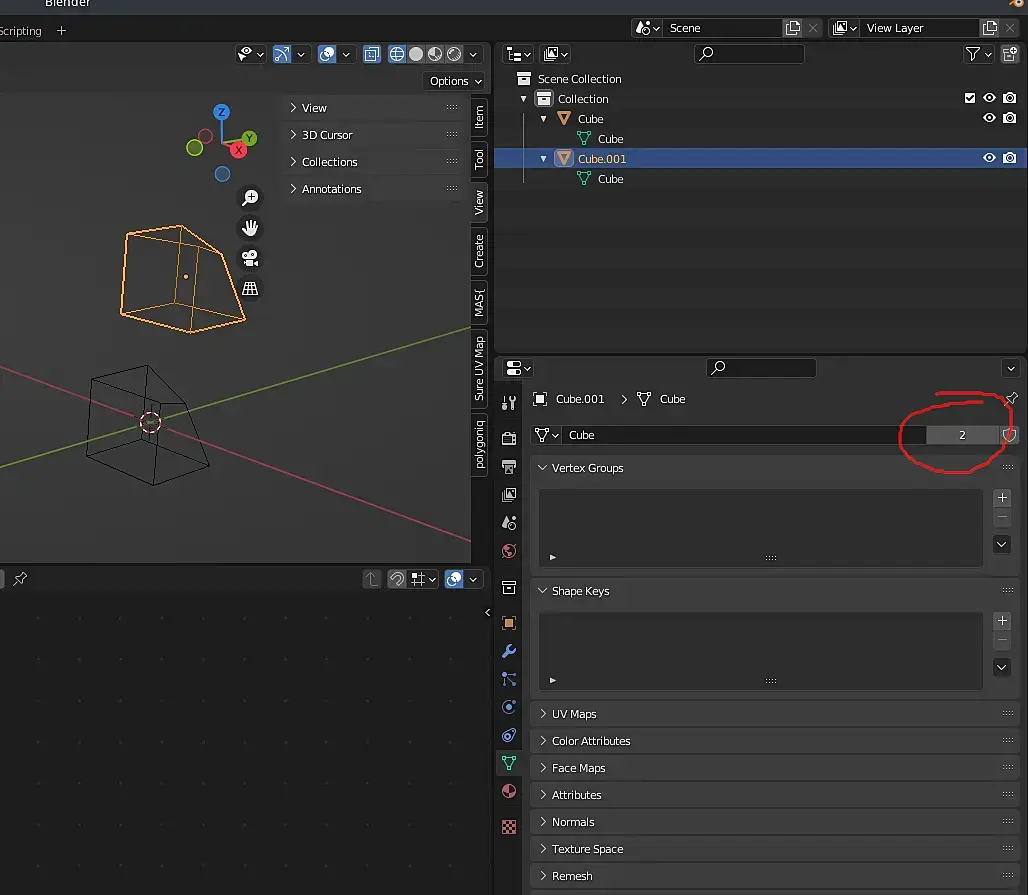
Task: Uncheck the Collection exclude checkbox
Action: tap(969, 99)
